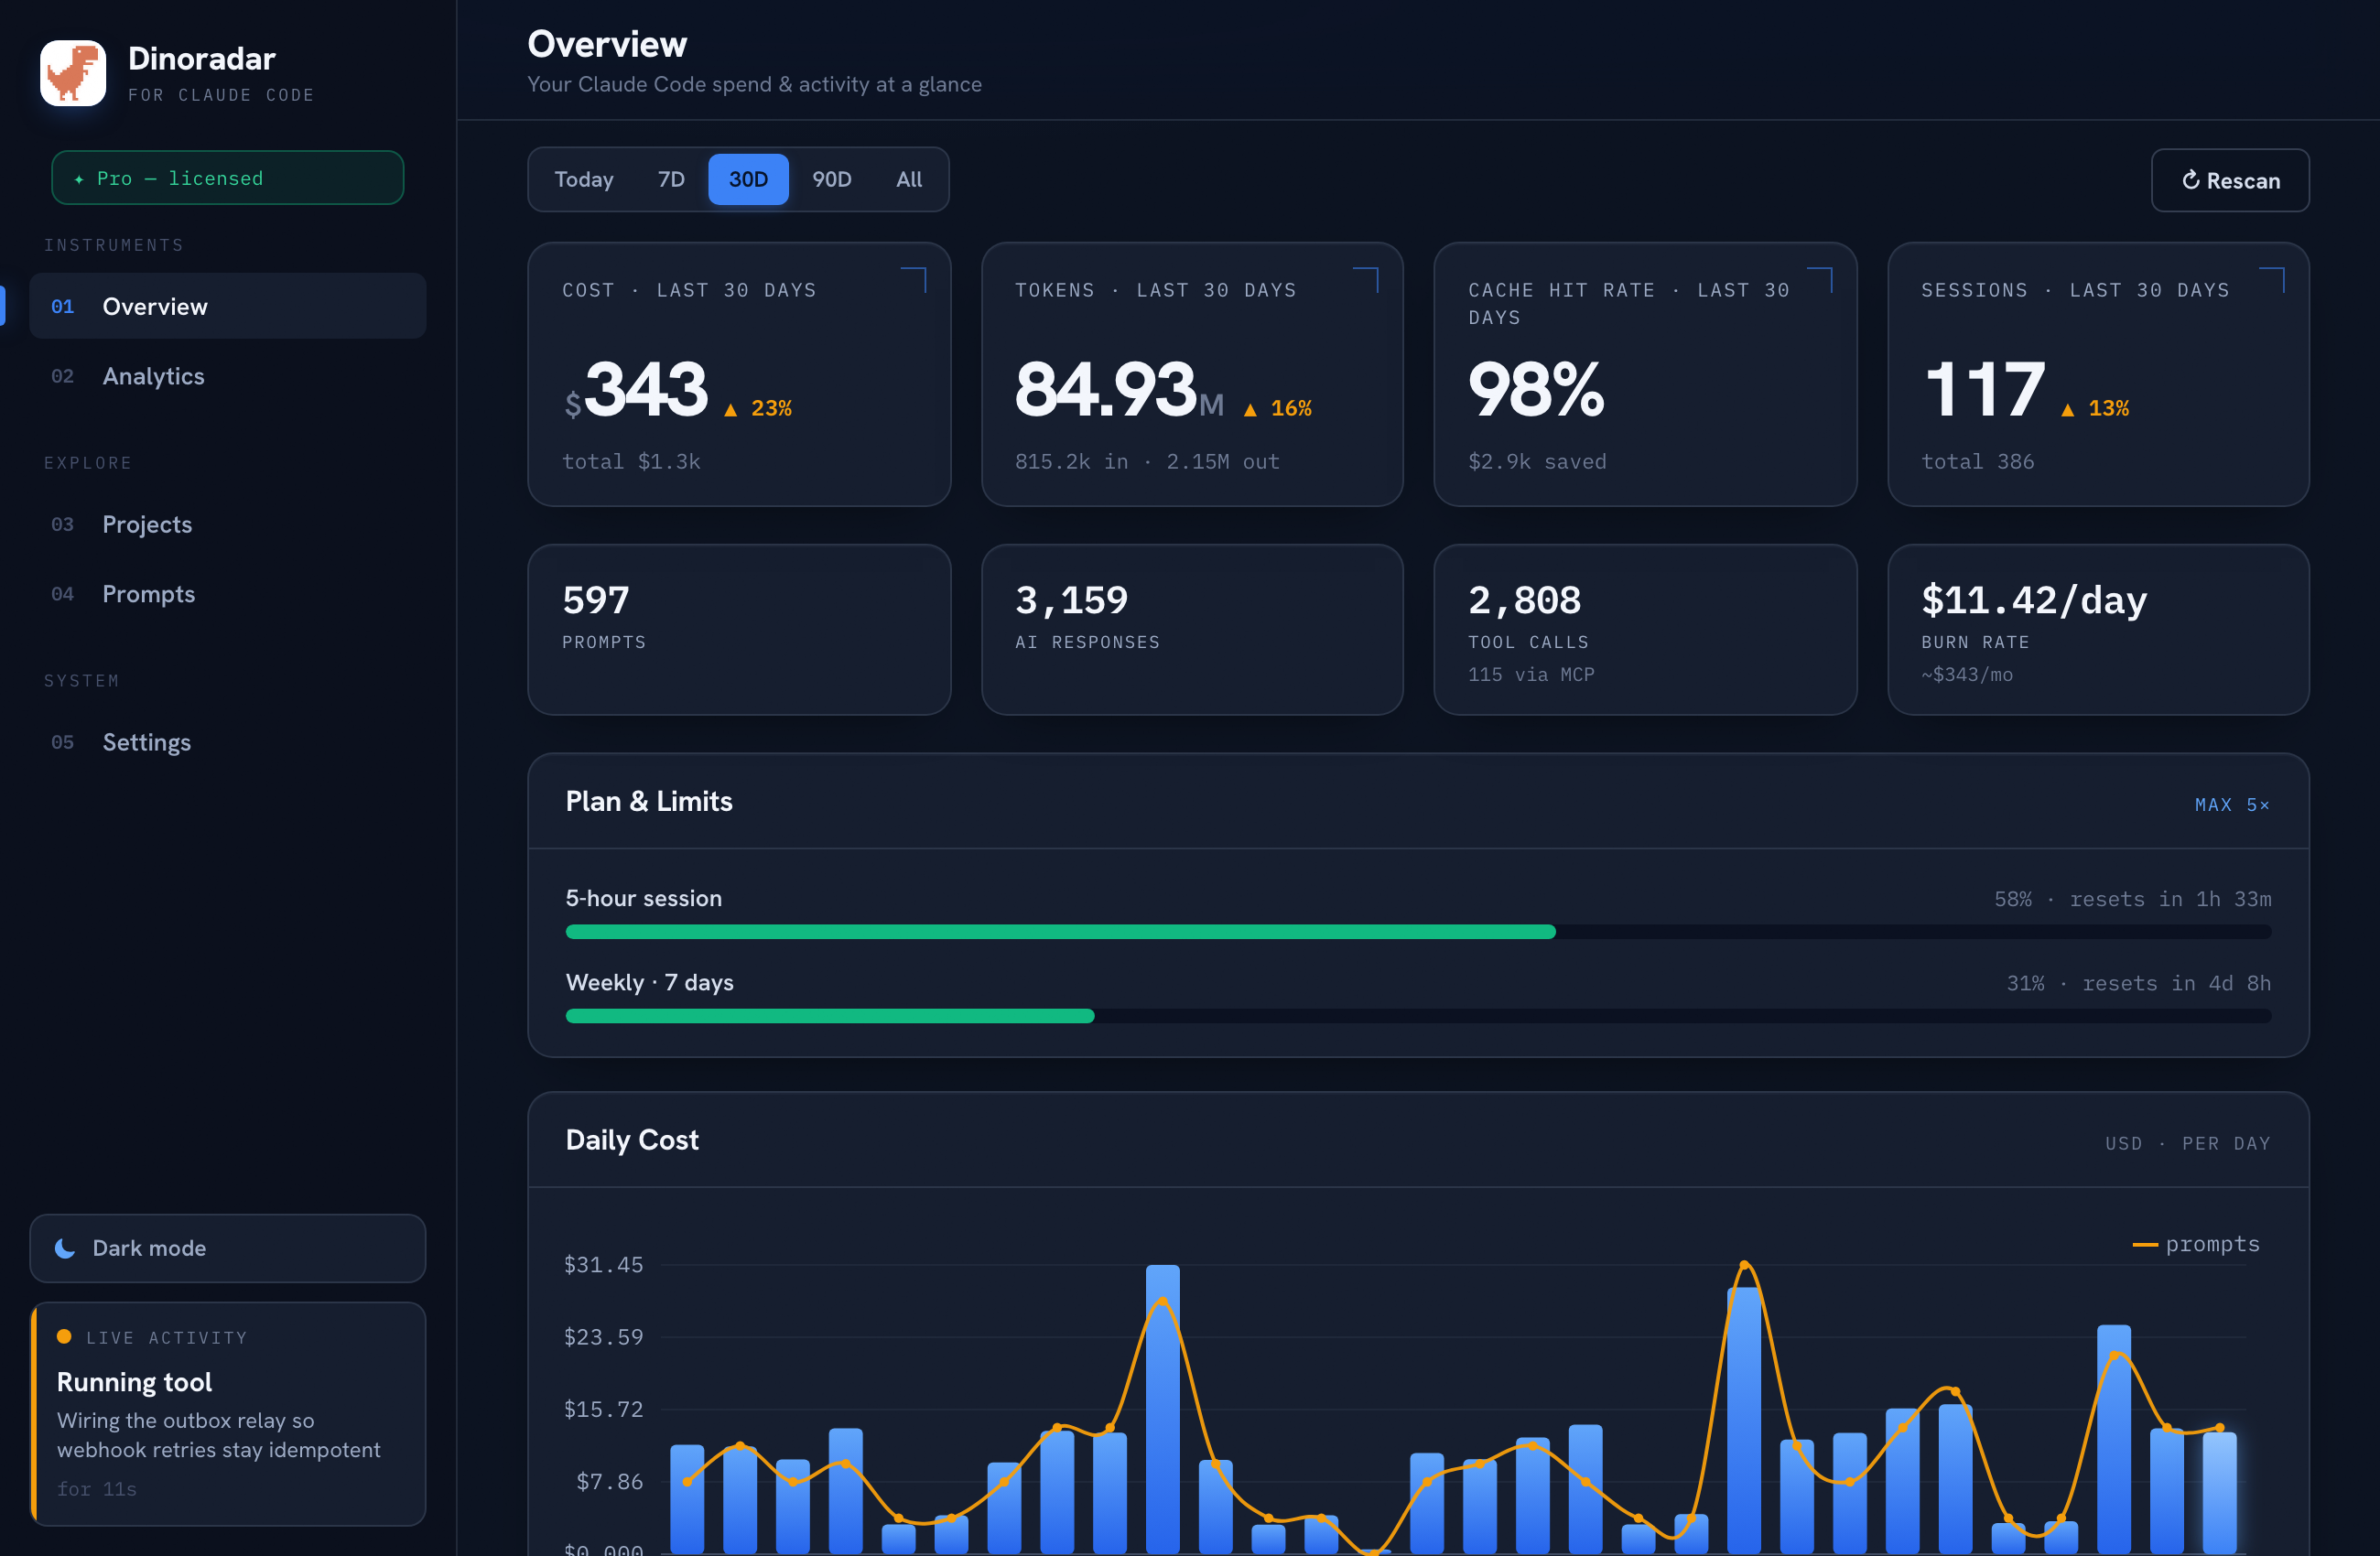Viewport: 2380px width, 1556px height.
Task: Click the Cache Hit Rate card corner icon
Action: click(x=1820, y=279)
